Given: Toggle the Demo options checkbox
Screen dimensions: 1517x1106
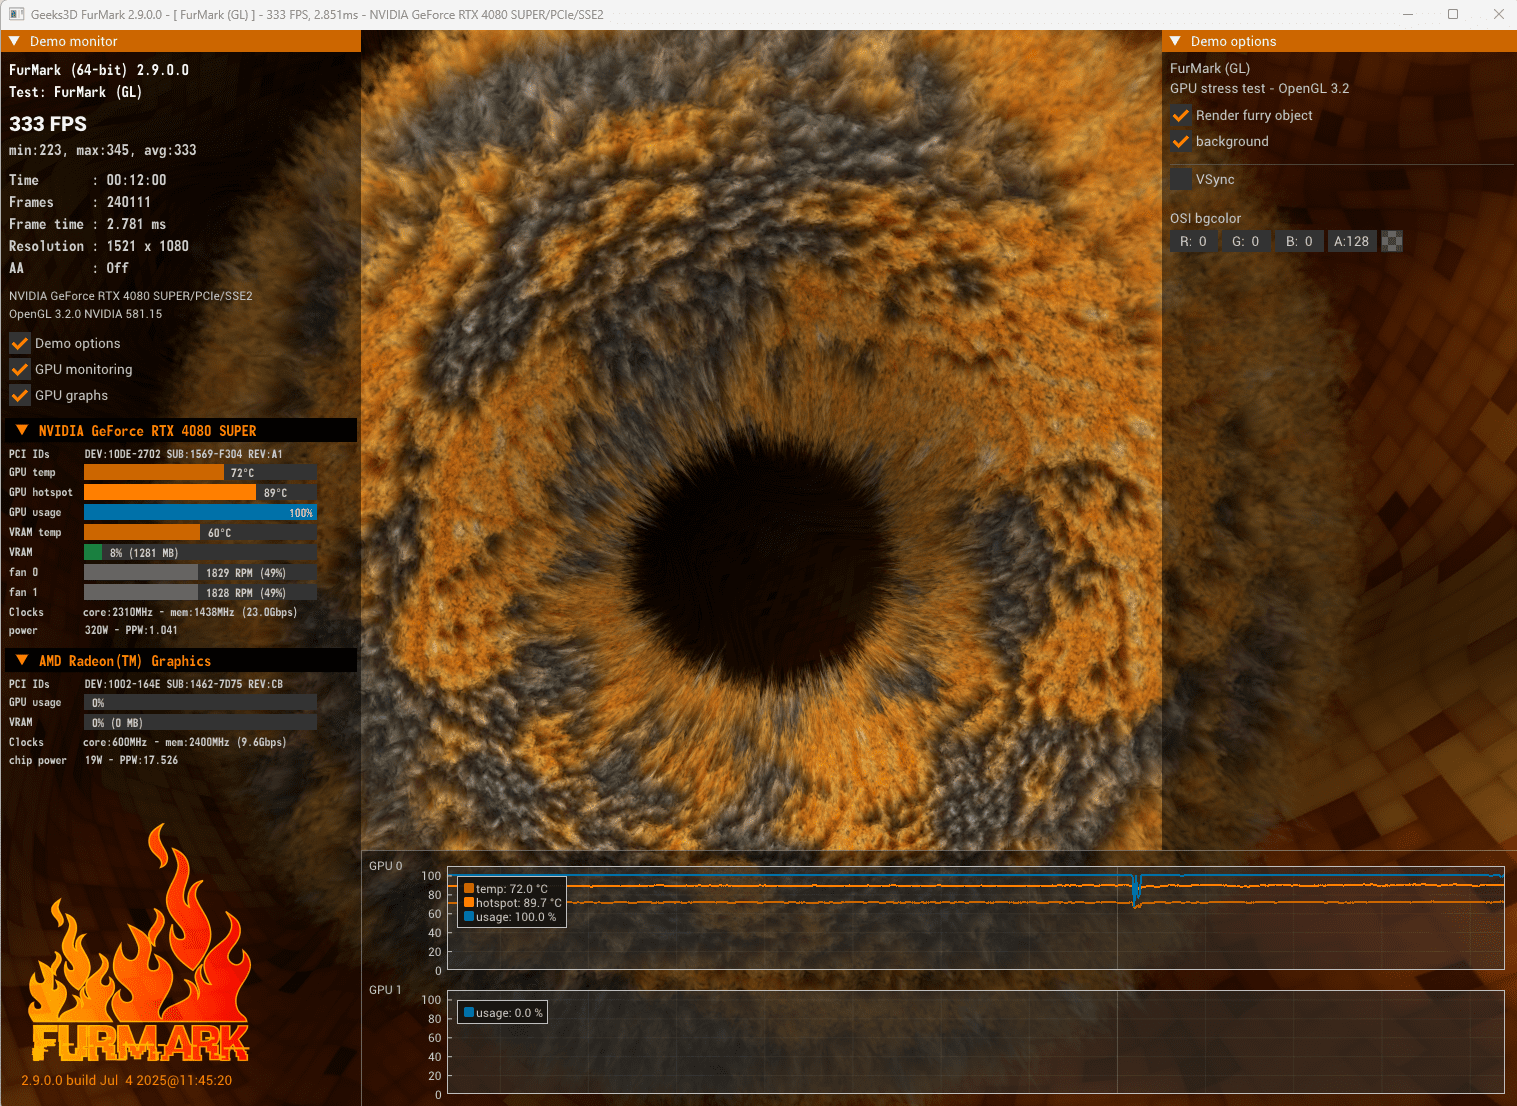Looking at the screenshot, I should [20, 343].
